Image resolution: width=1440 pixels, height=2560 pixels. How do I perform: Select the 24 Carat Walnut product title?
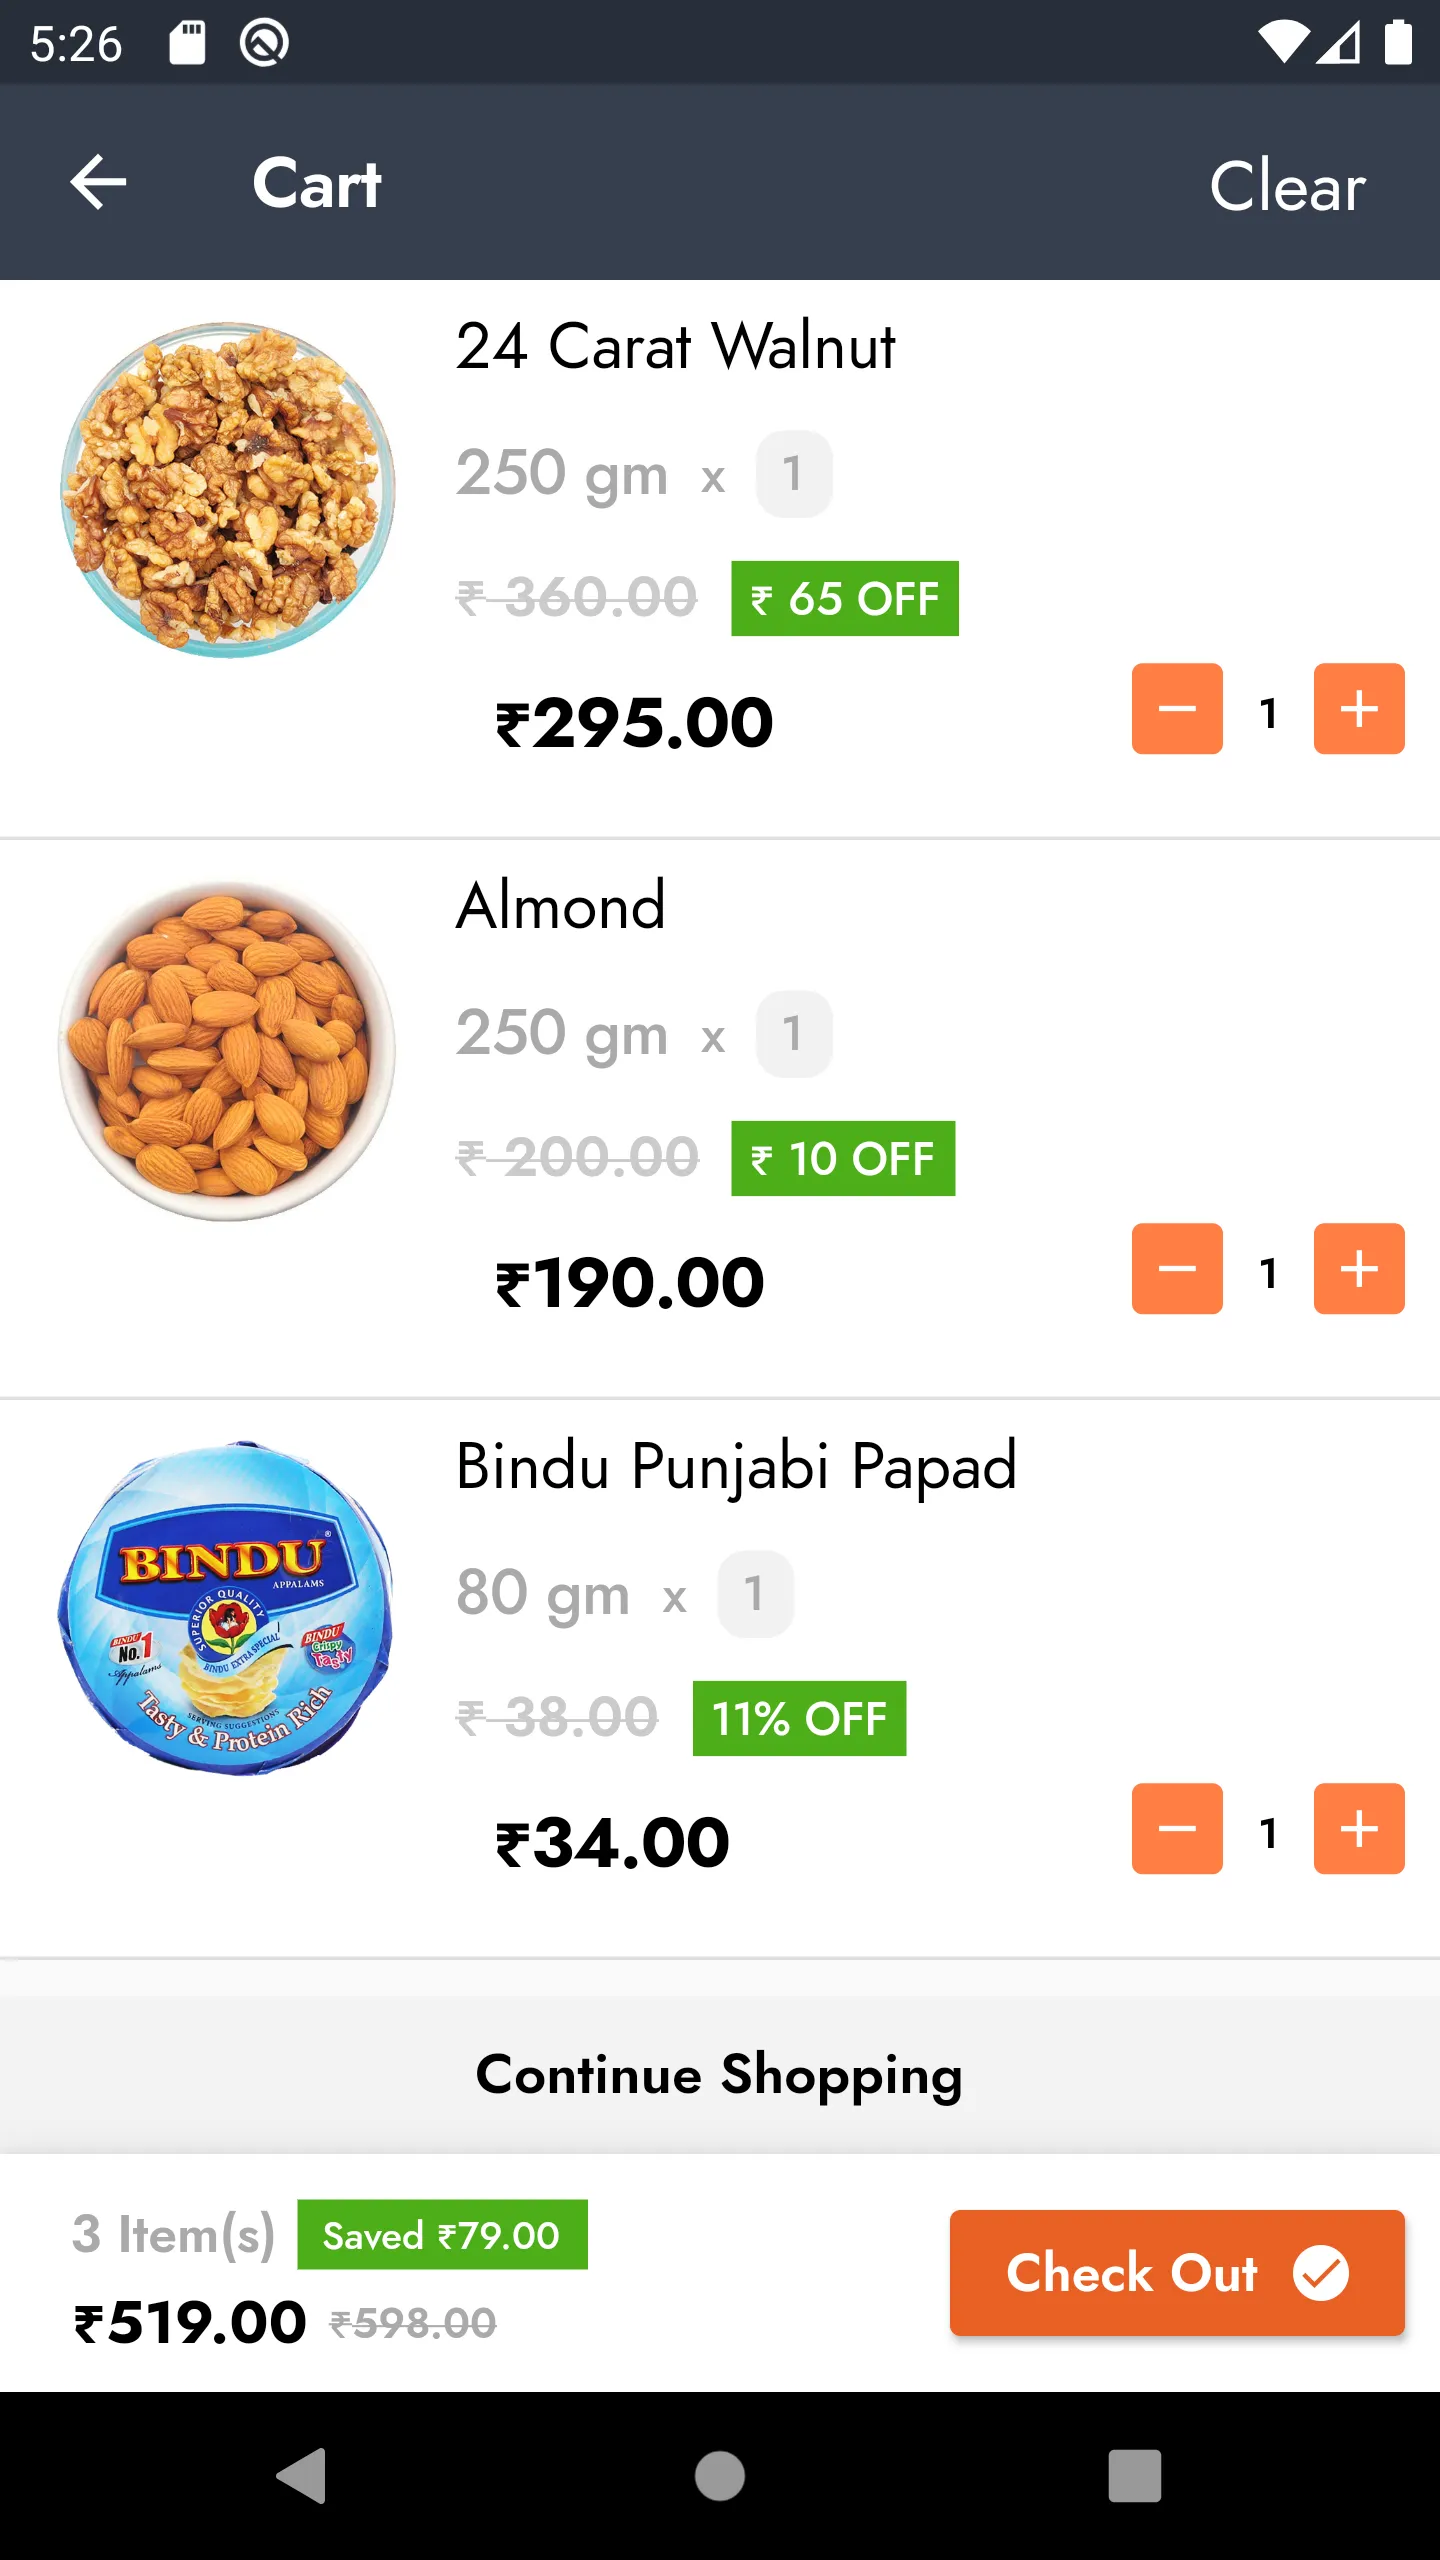(x=676, y=347)
